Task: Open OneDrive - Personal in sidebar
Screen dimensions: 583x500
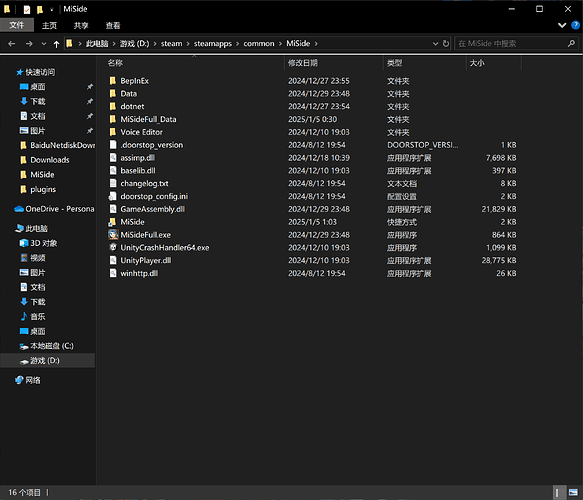Action: click(x=54, y=209)
